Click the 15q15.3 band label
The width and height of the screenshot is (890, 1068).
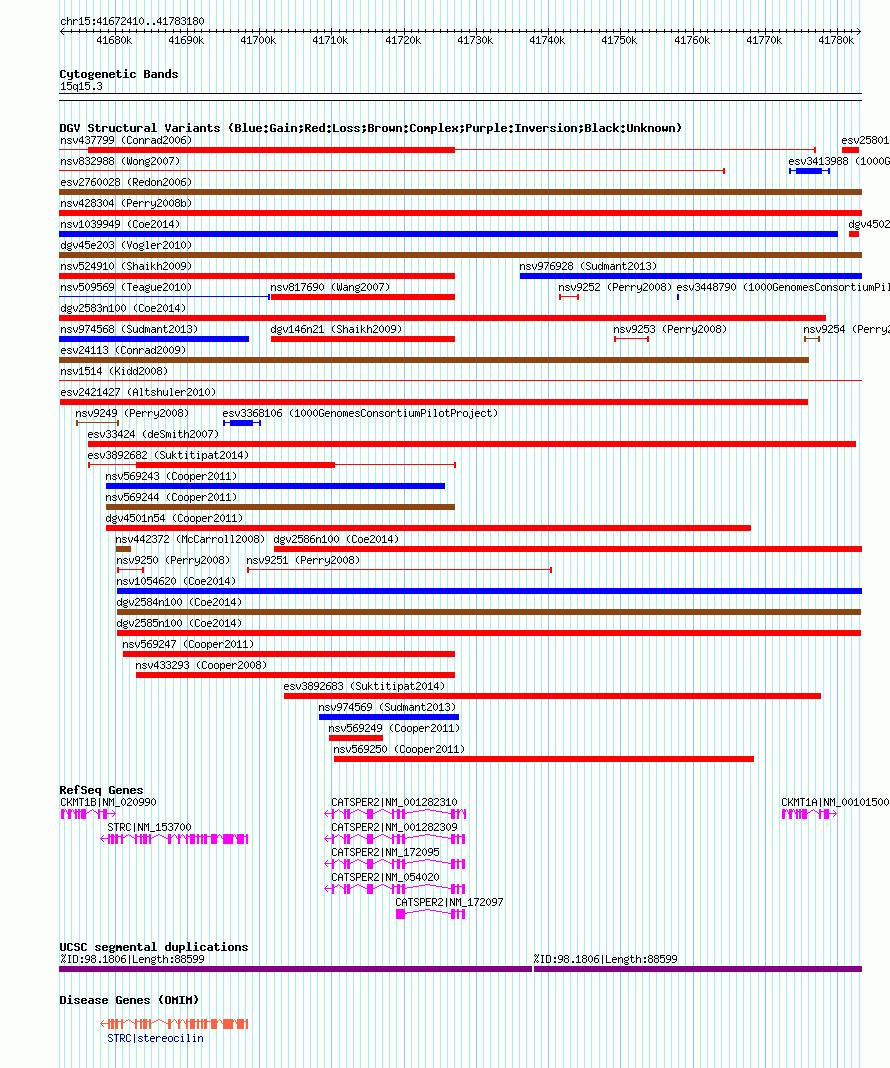(81, 87)
